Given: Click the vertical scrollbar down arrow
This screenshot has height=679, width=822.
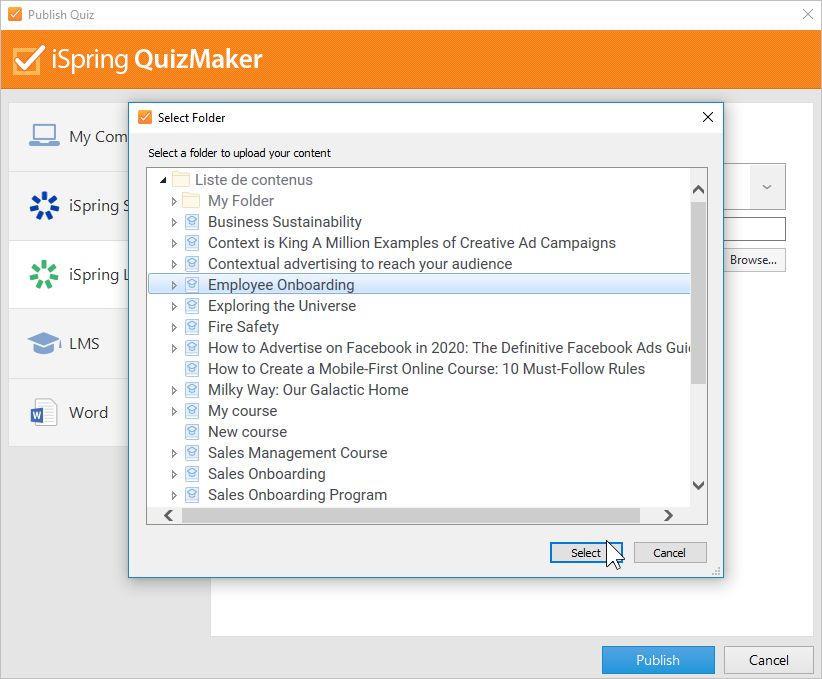Looking at the screenshot, I should (698, 485).
